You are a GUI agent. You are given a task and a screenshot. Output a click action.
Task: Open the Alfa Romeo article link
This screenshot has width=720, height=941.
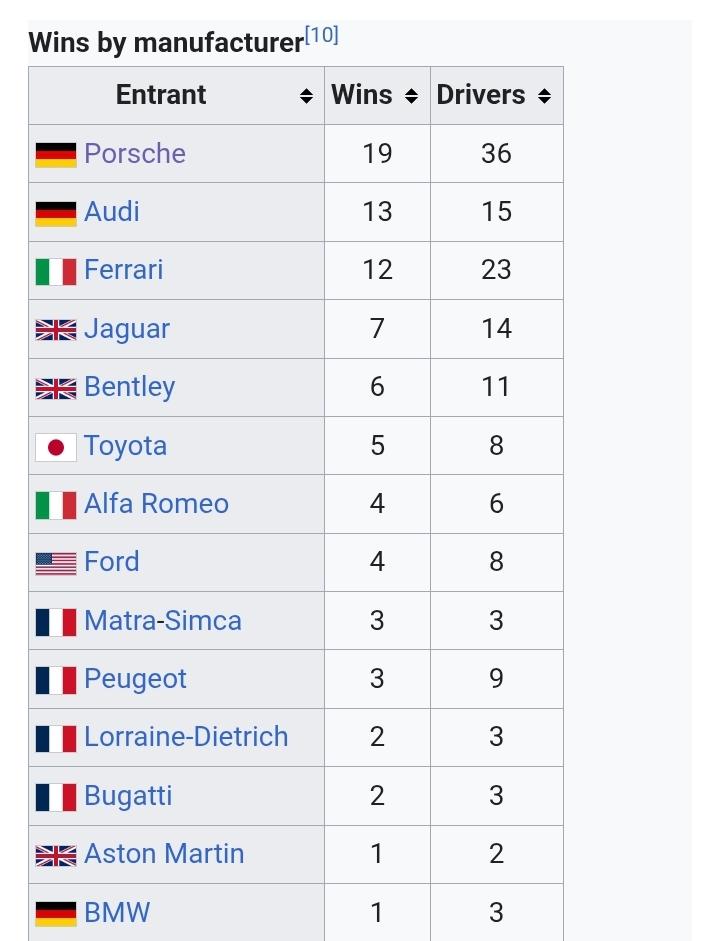pyautogui.click(x=157, y=504)
